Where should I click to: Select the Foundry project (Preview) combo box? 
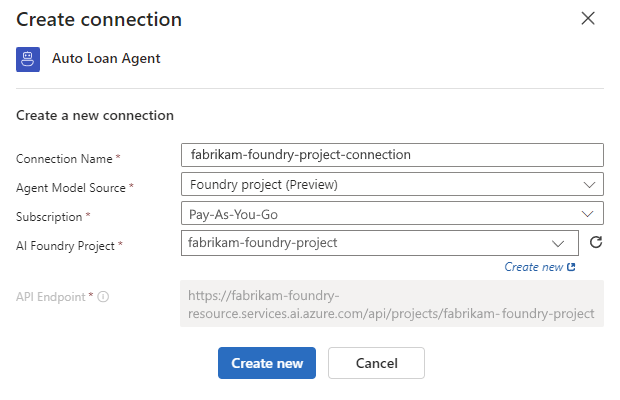tap(392, 184)
